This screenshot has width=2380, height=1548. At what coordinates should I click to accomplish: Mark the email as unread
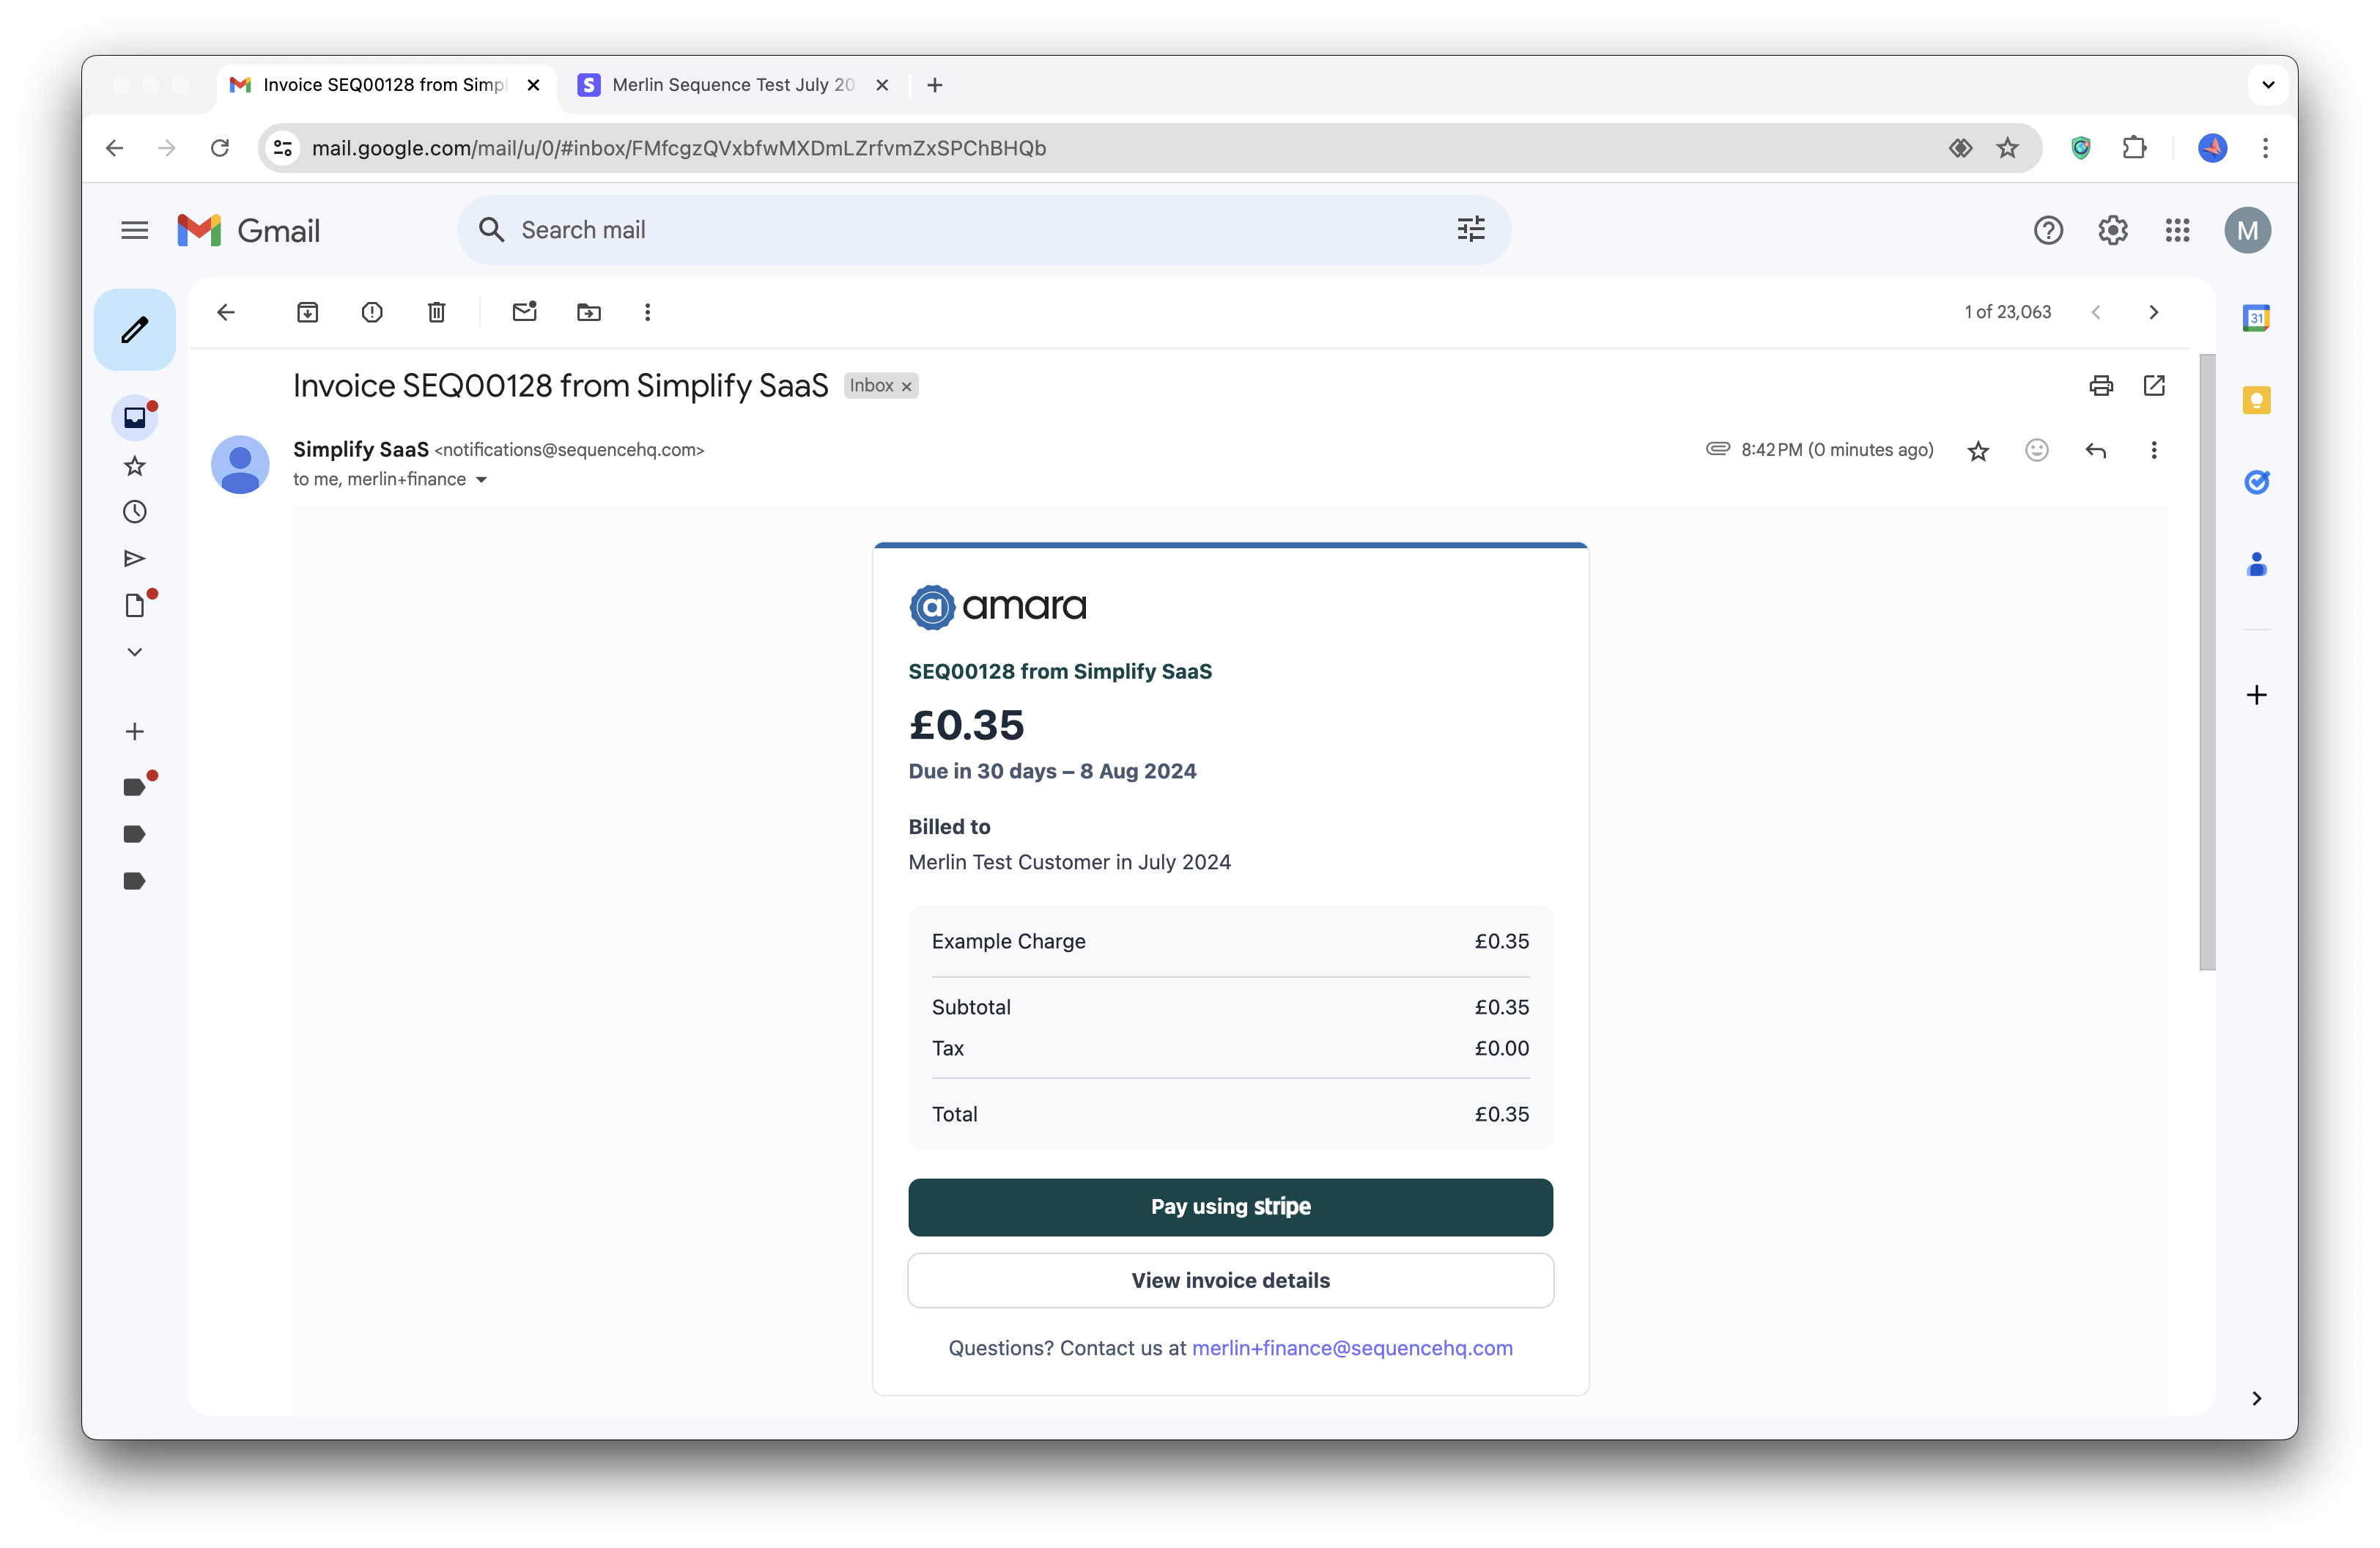point(524,312)
